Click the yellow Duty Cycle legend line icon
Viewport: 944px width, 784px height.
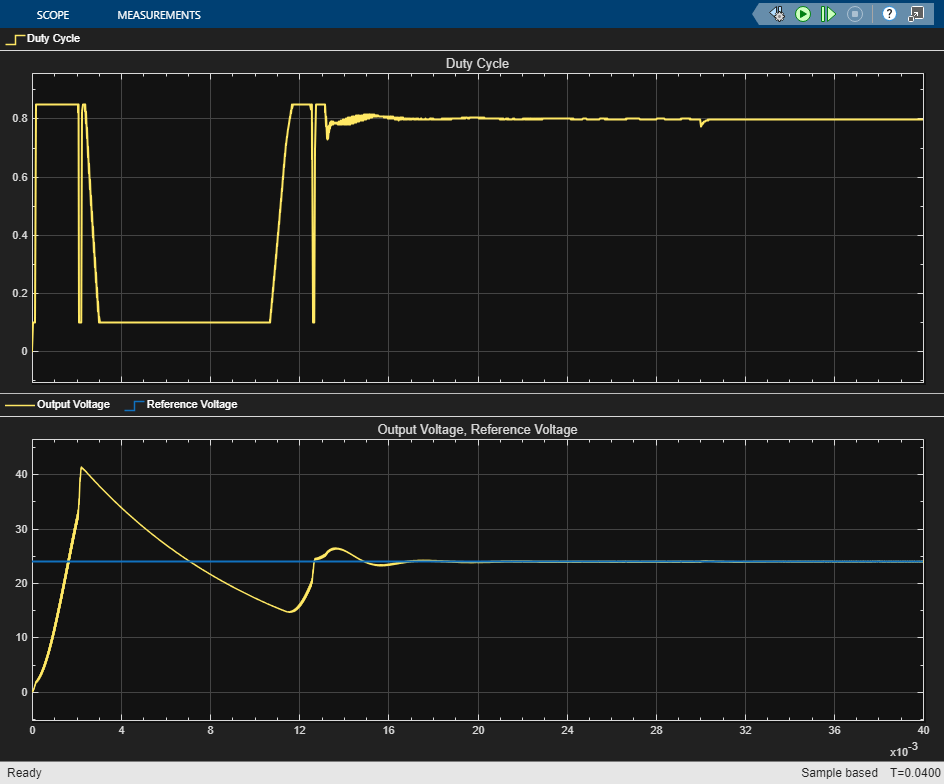[x=15, y=40]
